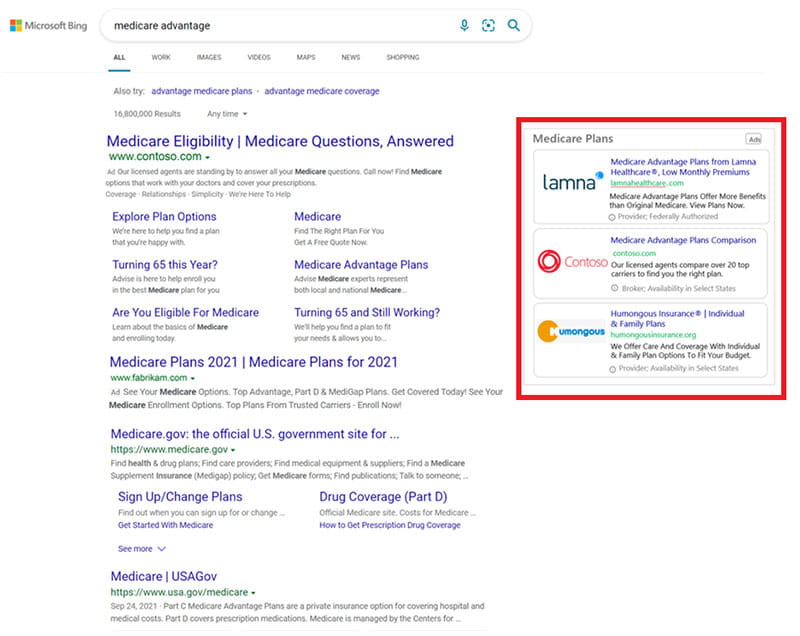Click inside the search input field
Screen dimensions: 800x636
(x=250, y=25)
